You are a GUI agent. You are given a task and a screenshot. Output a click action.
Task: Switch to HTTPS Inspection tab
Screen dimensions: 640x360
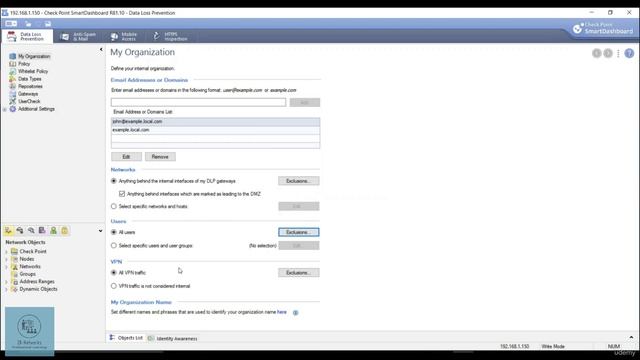pos(171,37)
